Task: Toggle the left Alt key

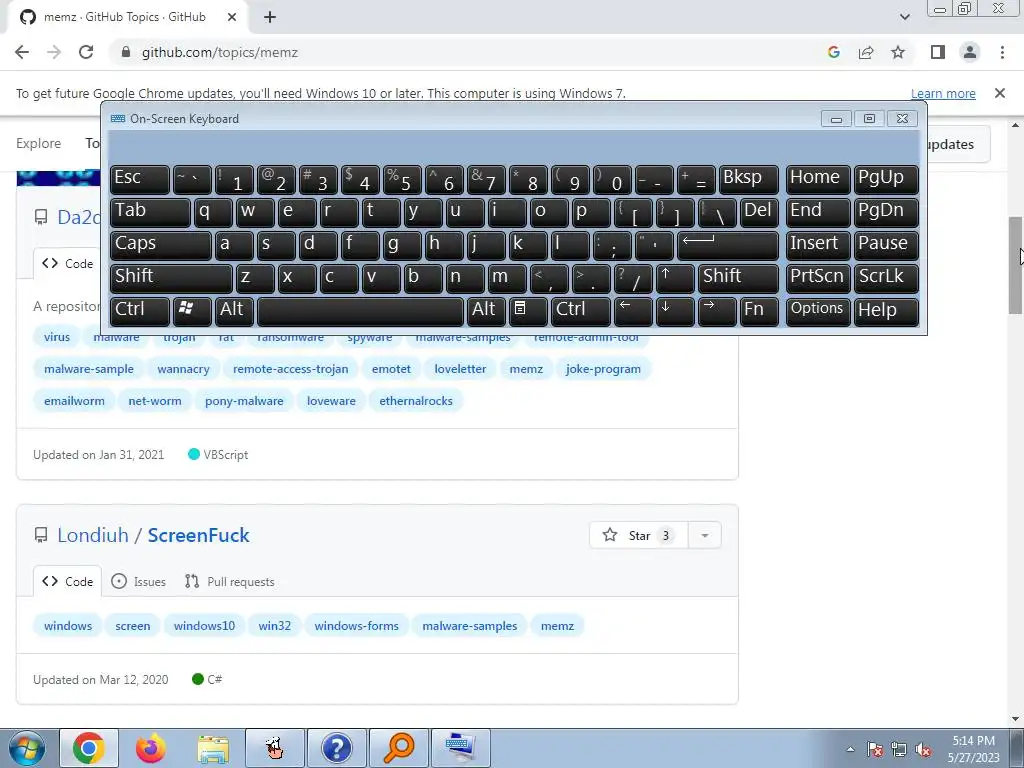Action: coord(234,312)
